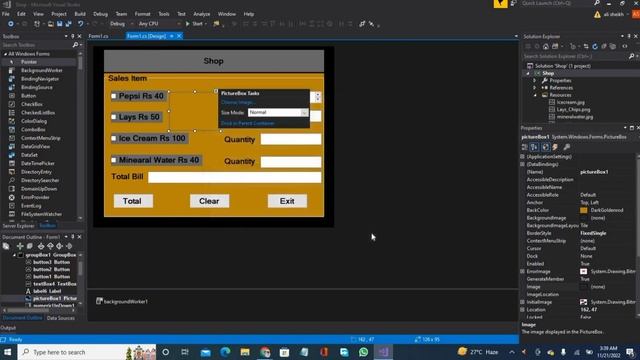Expand the (ApplicationSettings) property
The height and width of the screenshot is (360, 640).
pyautogui.click(x=522, y=157)
